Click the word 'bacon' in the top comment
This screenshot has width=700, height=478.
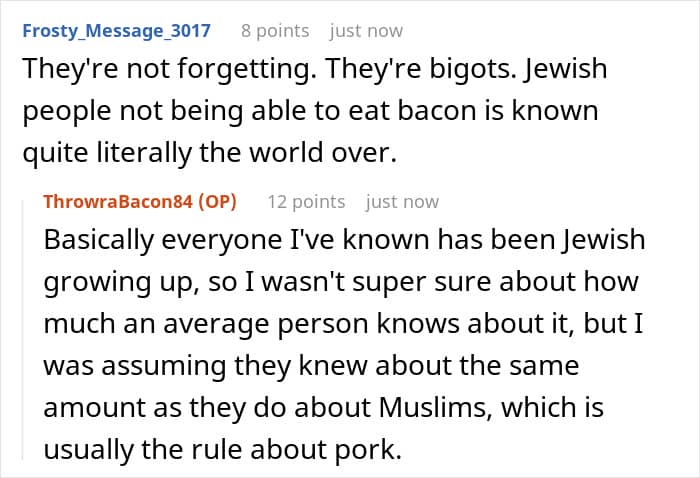tap(437, 111)
